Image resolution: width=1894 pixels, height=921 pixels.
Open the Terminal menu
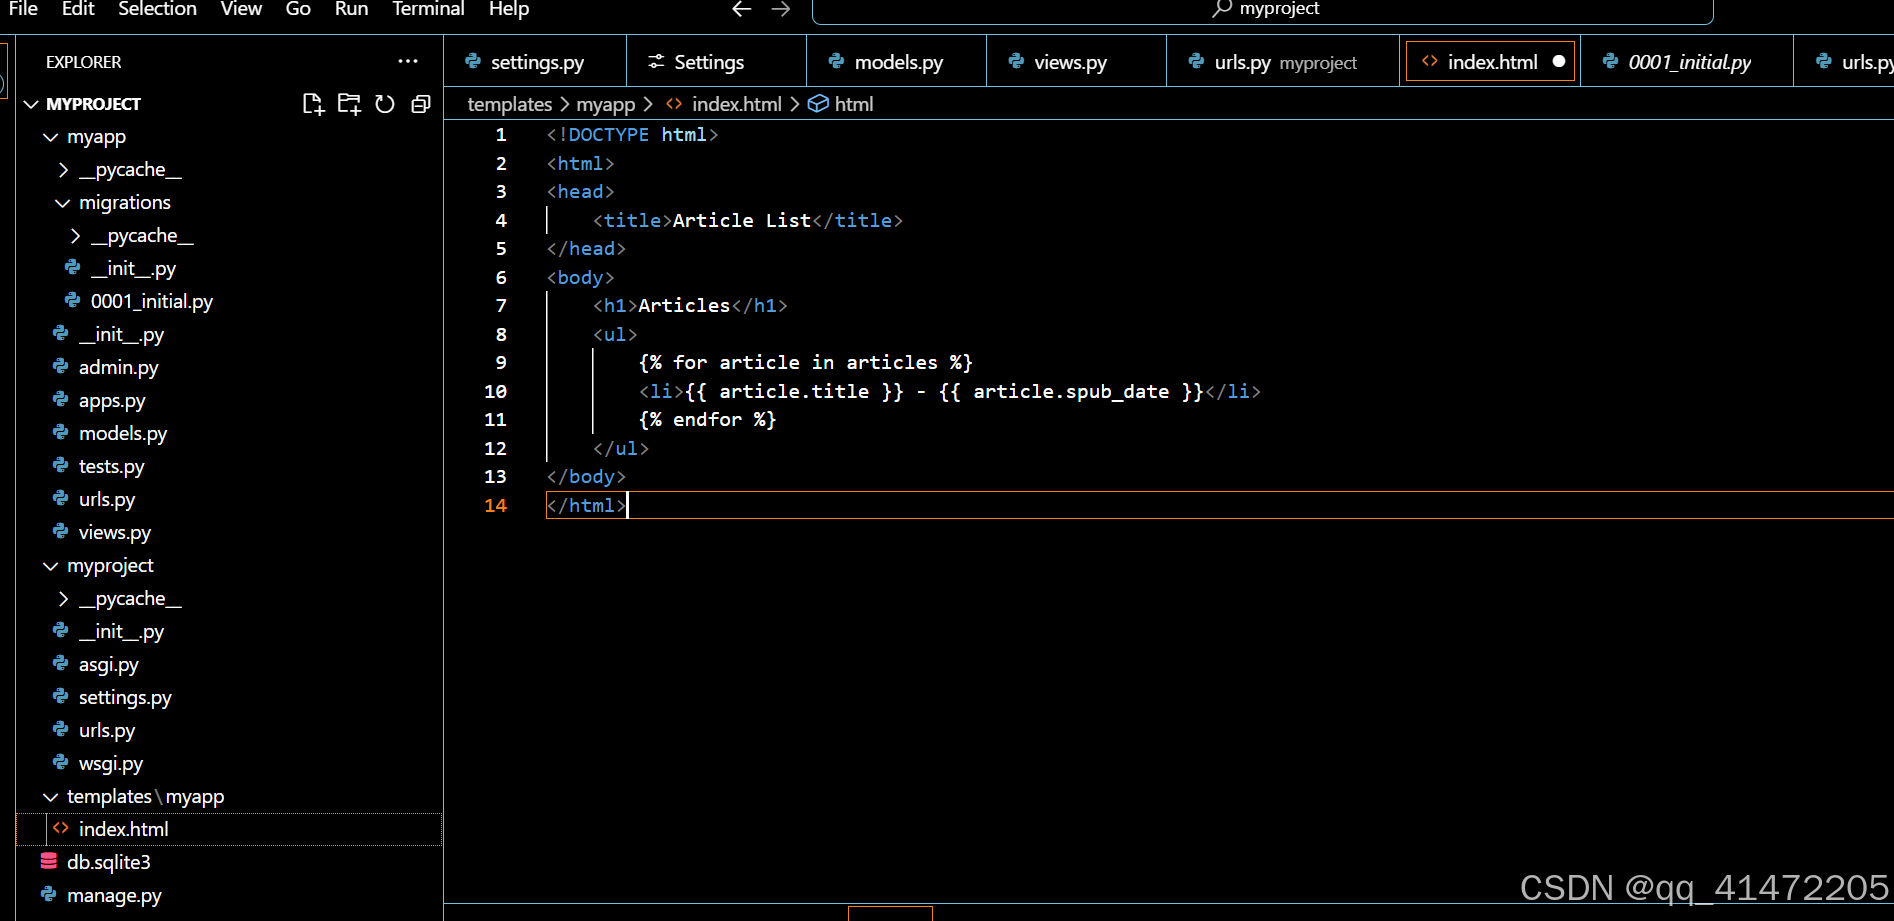[427, 10]
